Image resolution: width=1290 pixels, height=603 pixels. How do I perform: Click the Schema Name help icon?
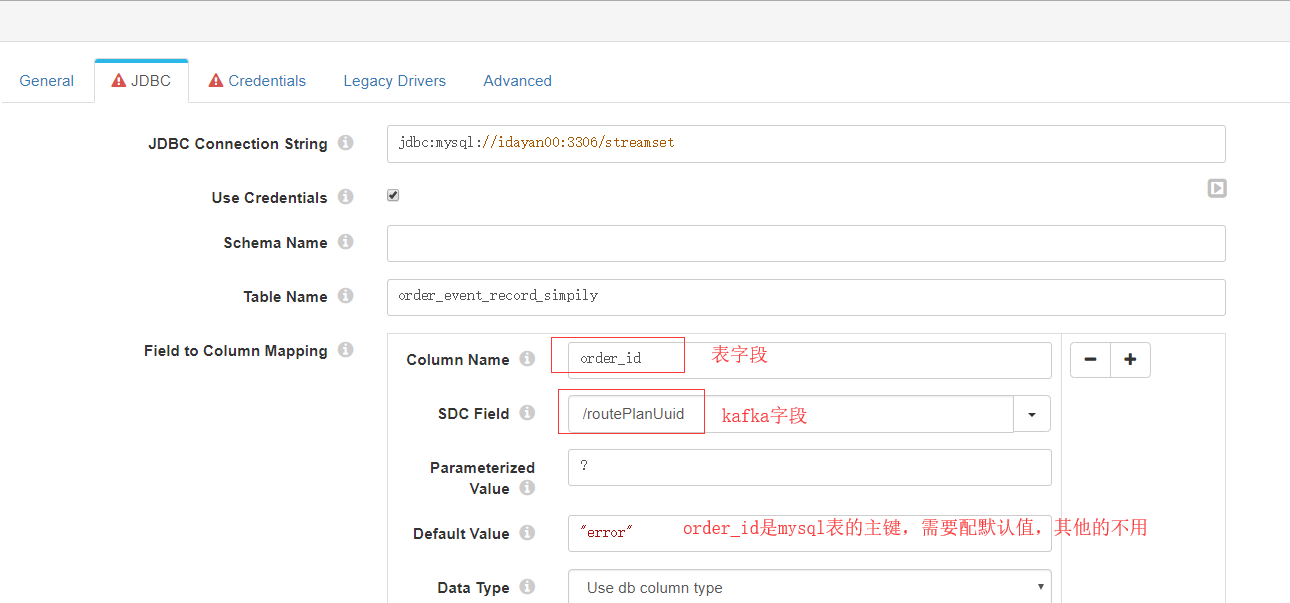(x=345, y=242)
